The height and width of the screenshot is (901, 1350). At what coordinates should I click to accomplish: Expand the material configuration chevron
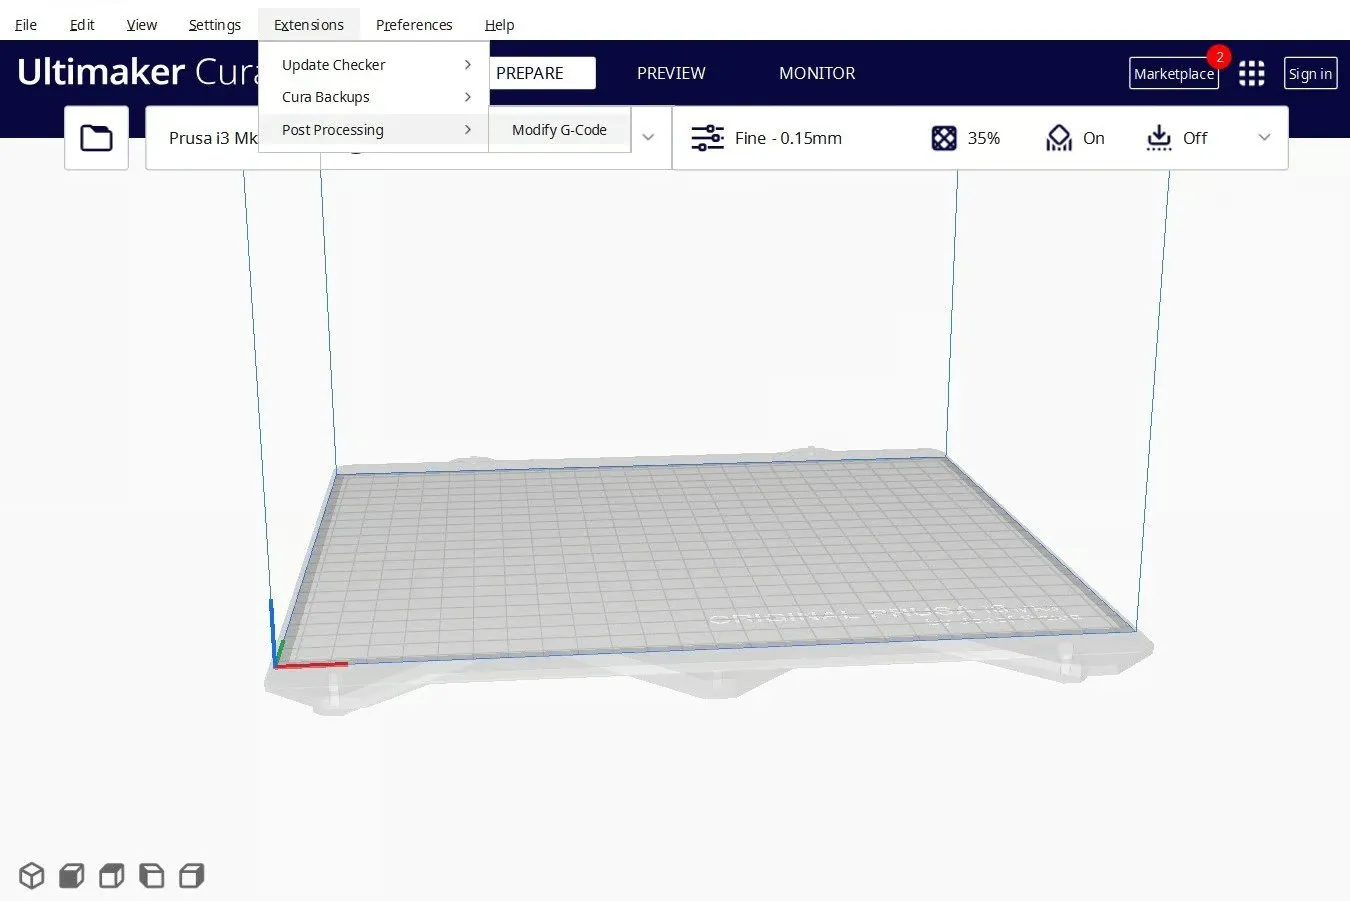tap(648, 138)
